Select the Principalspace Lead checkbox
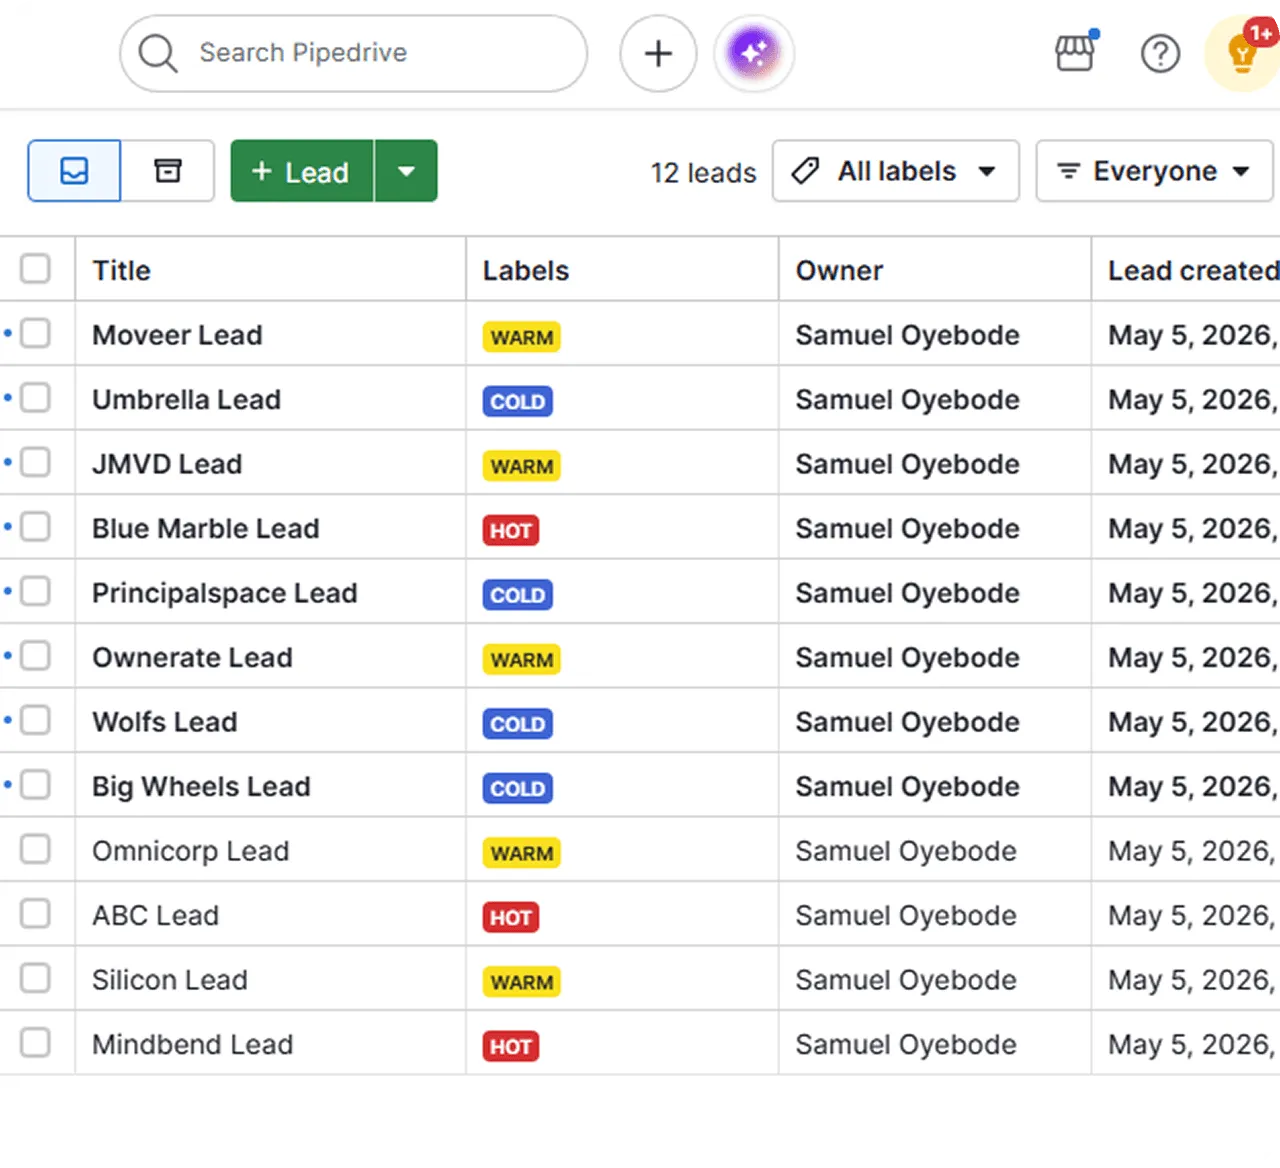The height and width of the screenshot is (1168, 1280). pyautogui.click(x=35, y=591)
